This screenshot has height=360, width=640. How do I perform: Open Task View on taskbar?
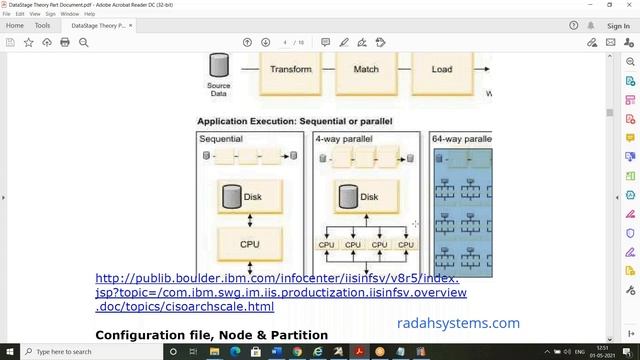click(193, 351)
